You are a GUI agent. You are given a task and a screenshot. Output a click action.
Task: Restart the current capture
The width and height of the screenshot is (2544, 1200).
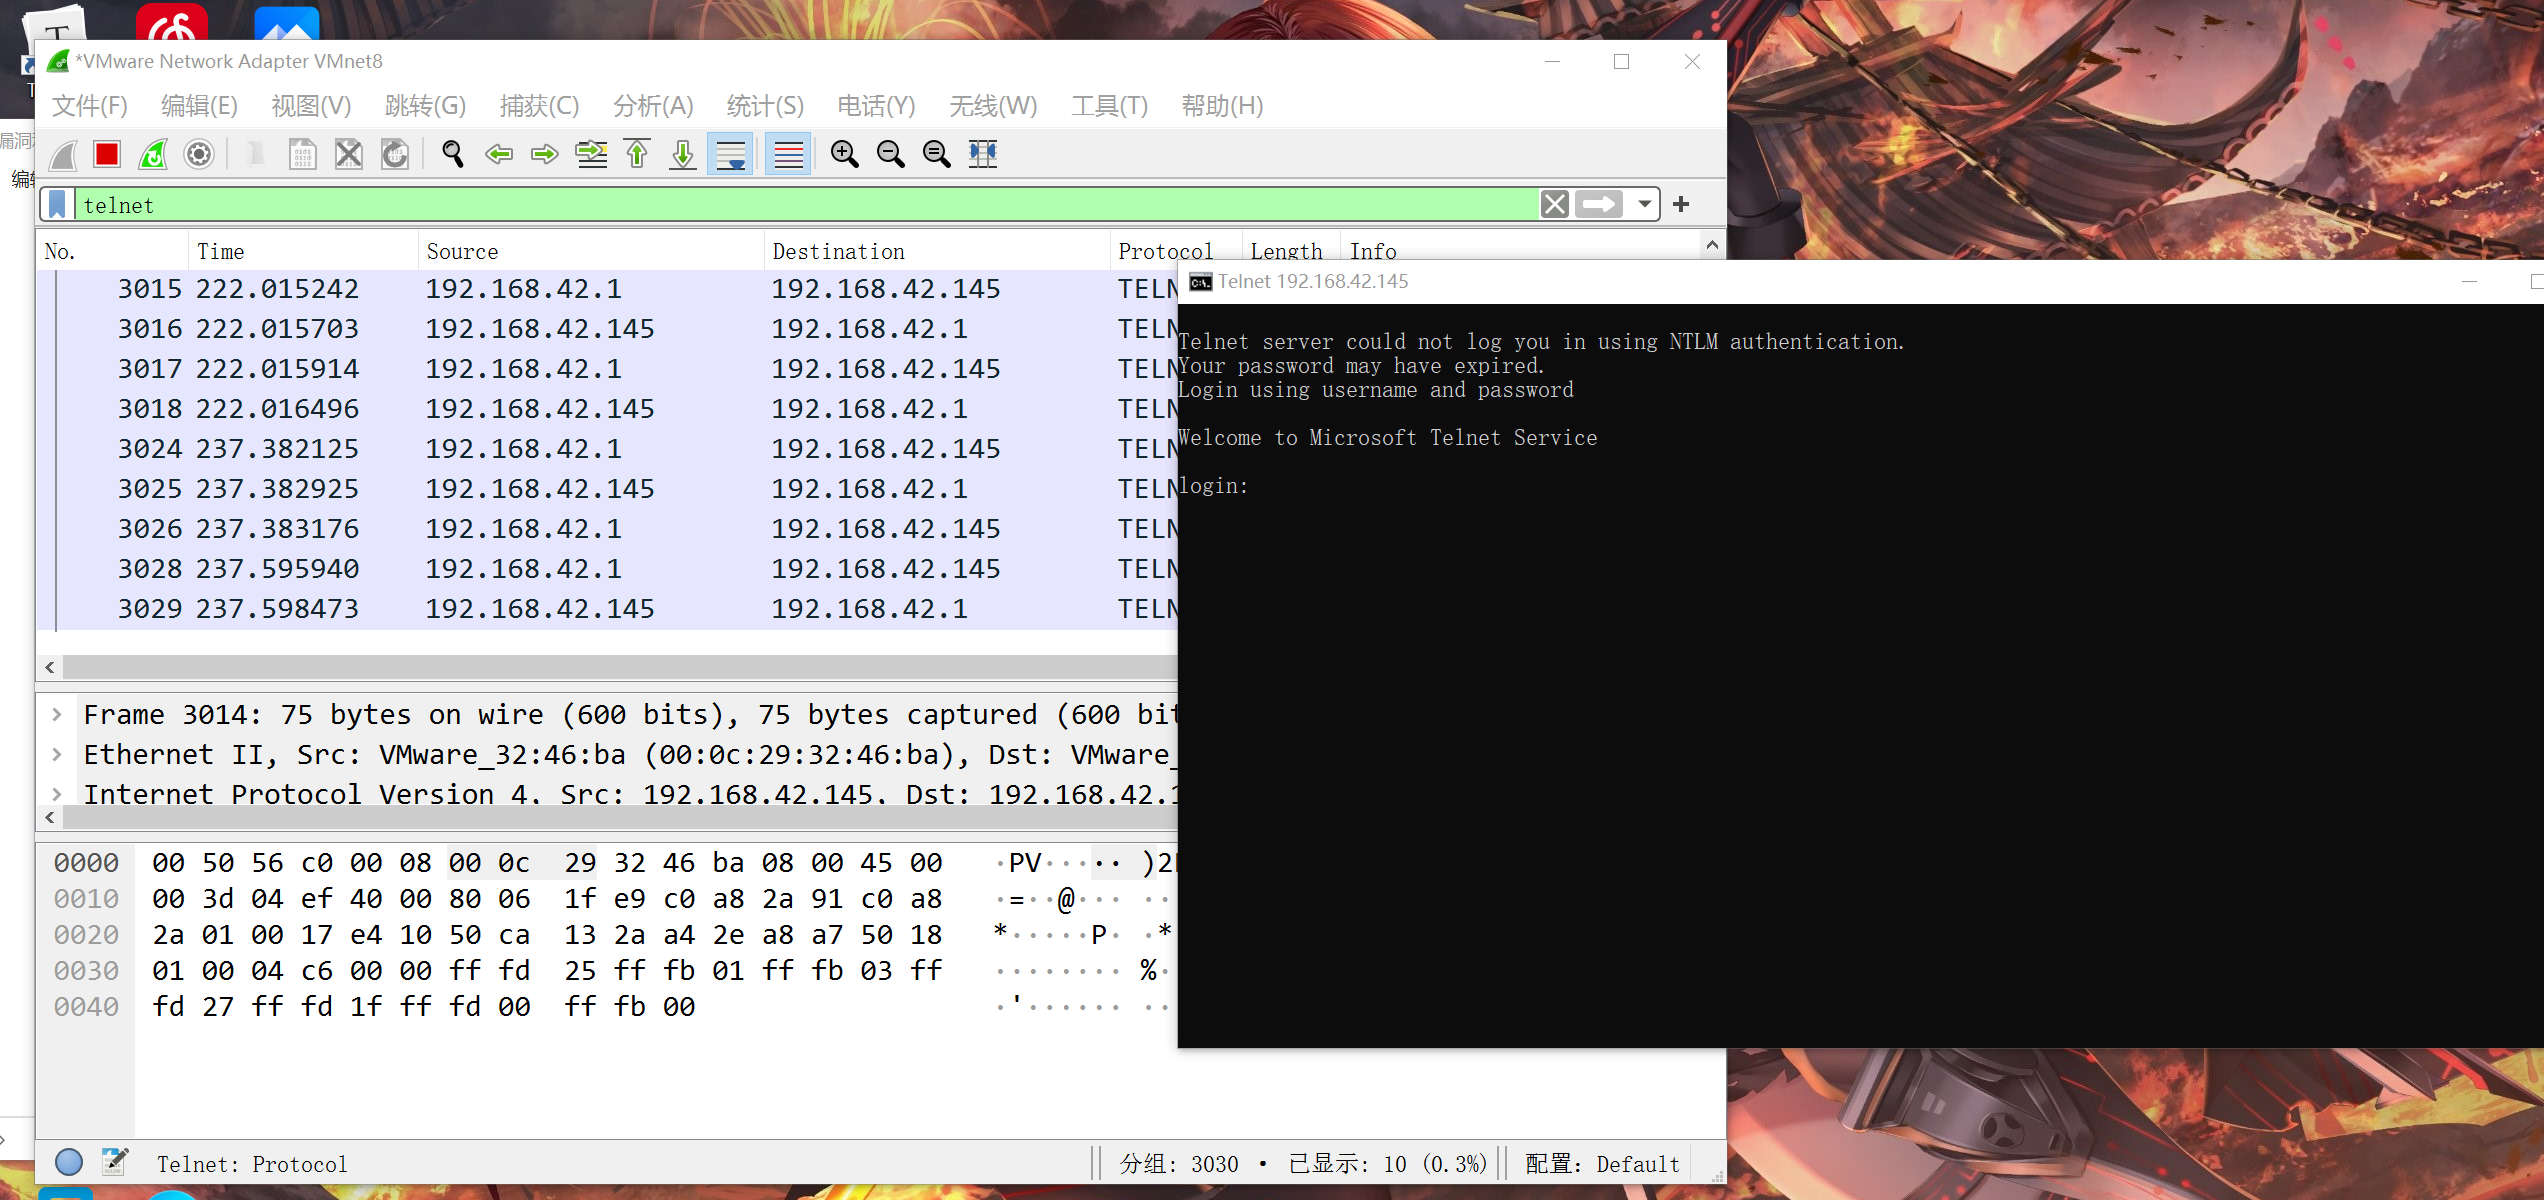(153, 154)
